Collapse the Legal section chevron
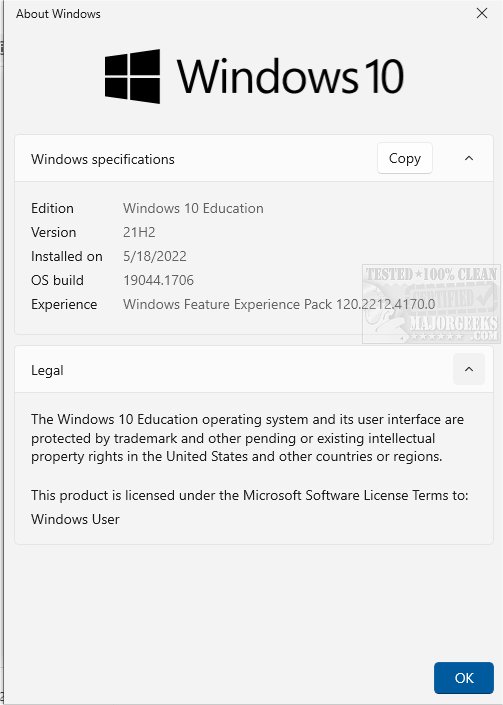Image resolution: width=503 pixels, height=705 pixels. click(469, 369)
